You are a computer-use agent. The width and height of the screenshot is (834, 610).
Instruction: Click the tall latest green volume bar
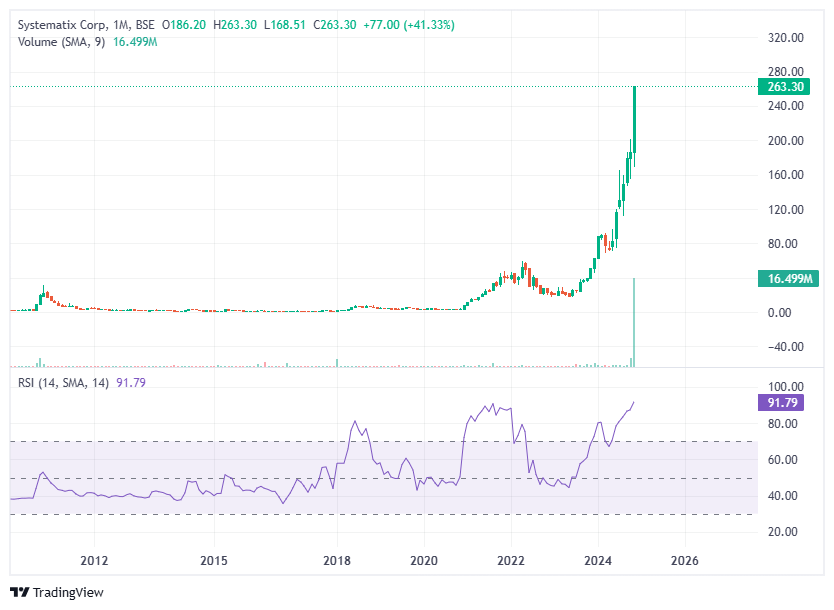635,322
